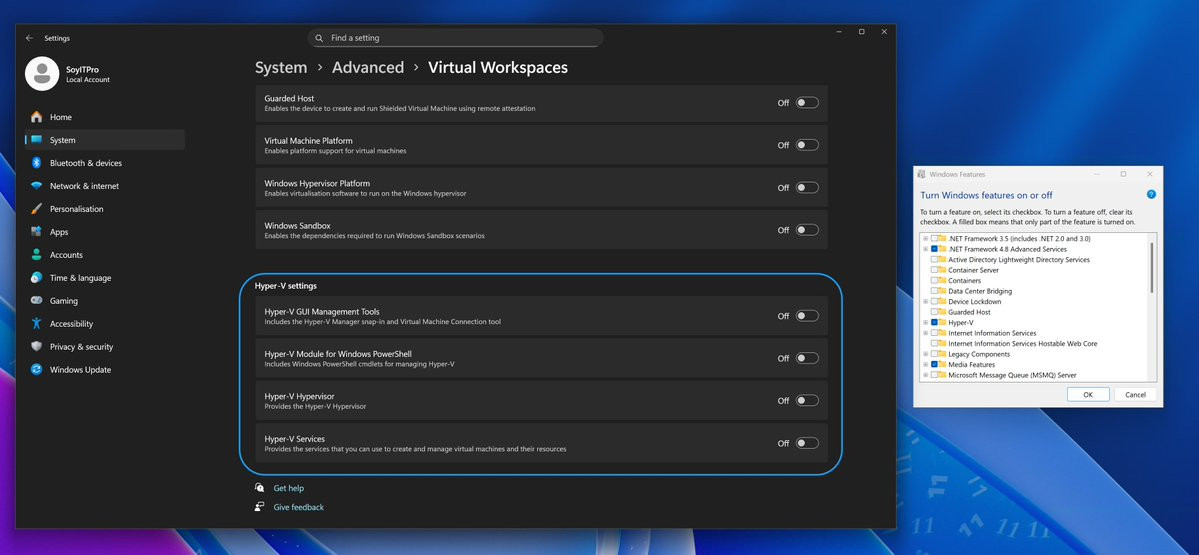Click the Bluetooth & devices icon
Image resolution: width=1199 pixels, height=555 pixels.
point(36,163)
